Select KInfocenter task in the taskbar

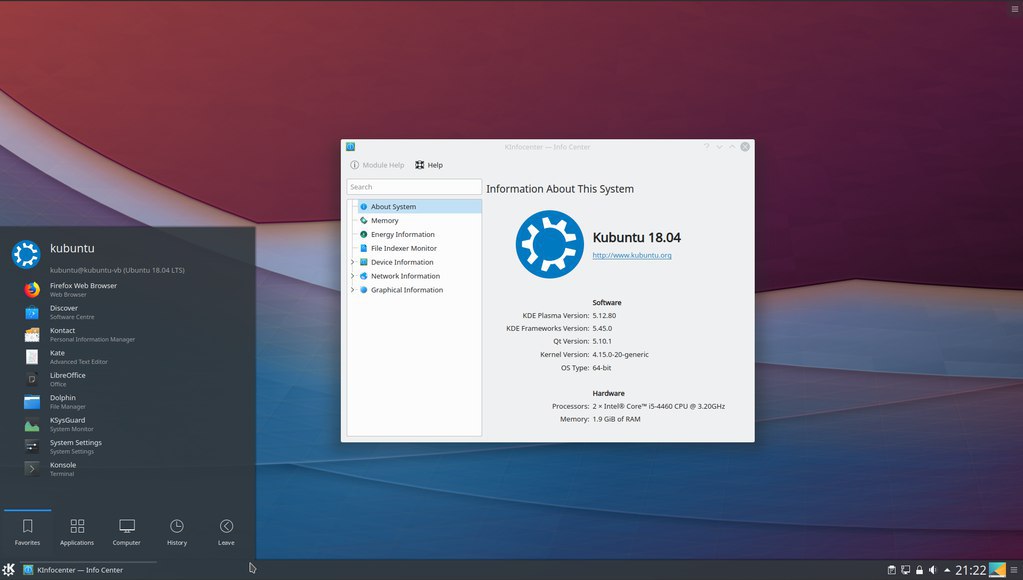pos(88,570)
